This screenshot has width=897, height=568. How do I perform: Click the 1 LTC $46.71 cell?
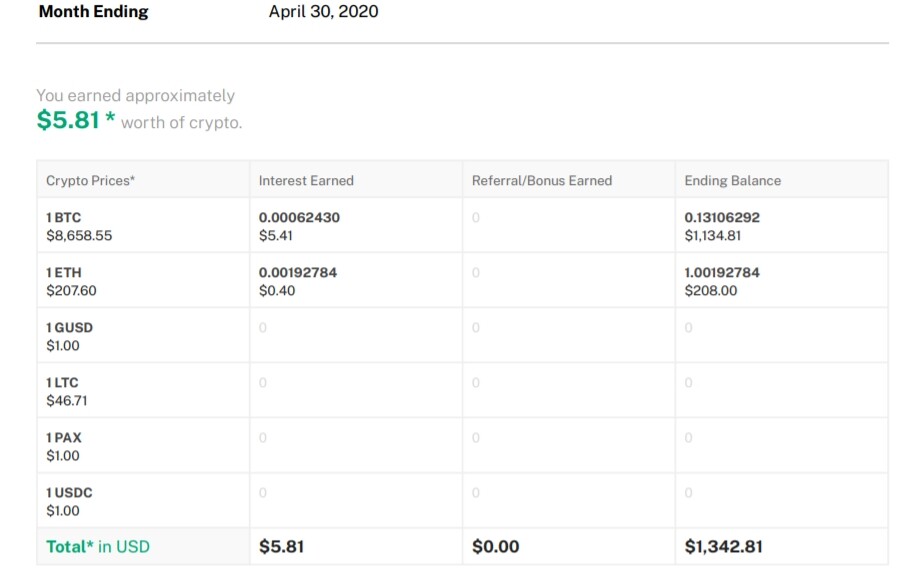[x=143, y=391]
